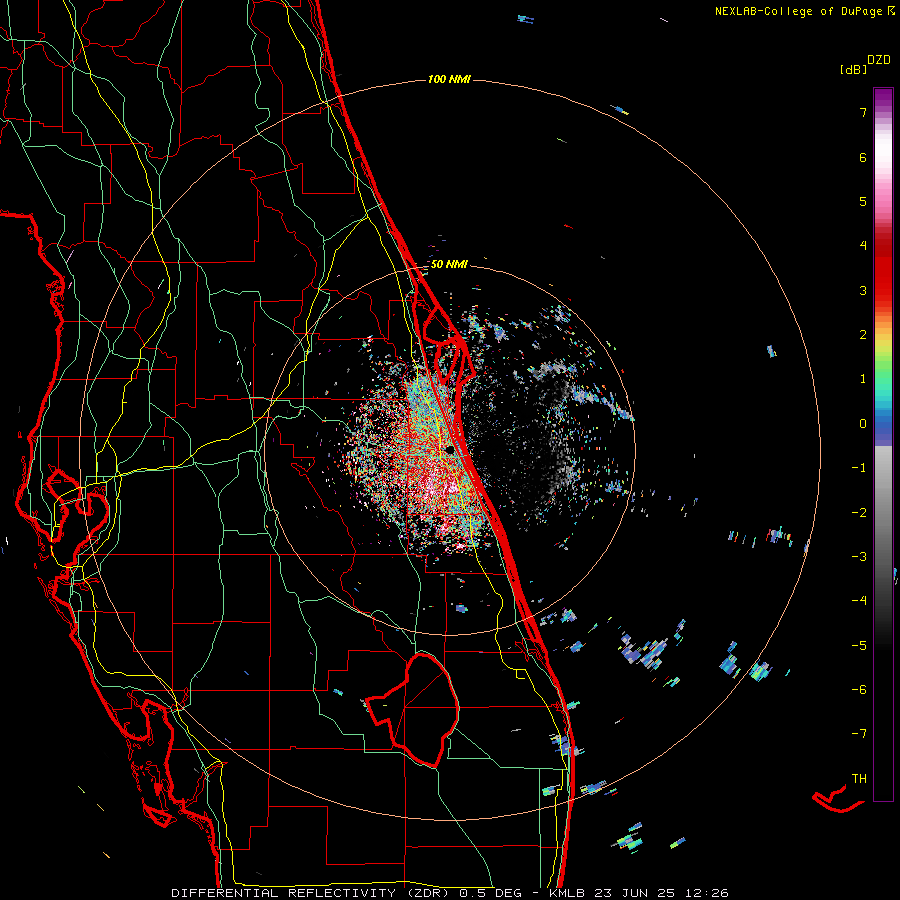Click the ZDR color scale bar
This screenshot has width=900, height=900.
(x=883, y=444)
